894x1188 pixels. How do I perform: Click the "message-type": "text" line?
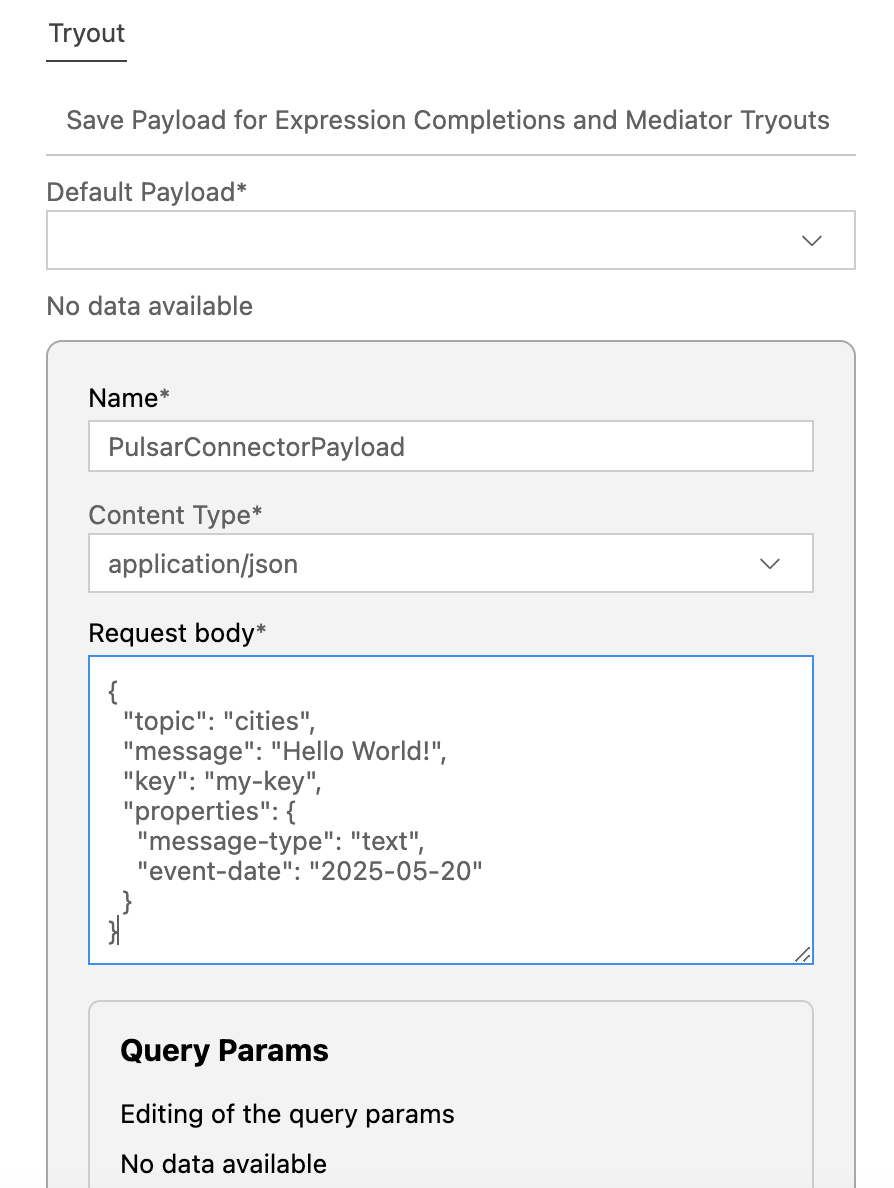pos(280,841)
